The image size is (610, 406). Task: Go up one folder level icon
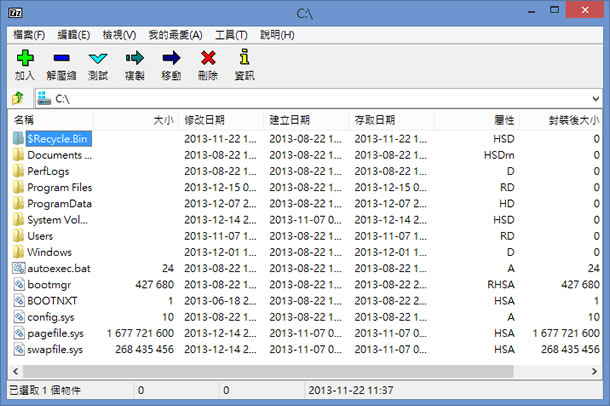pos(18,98)
